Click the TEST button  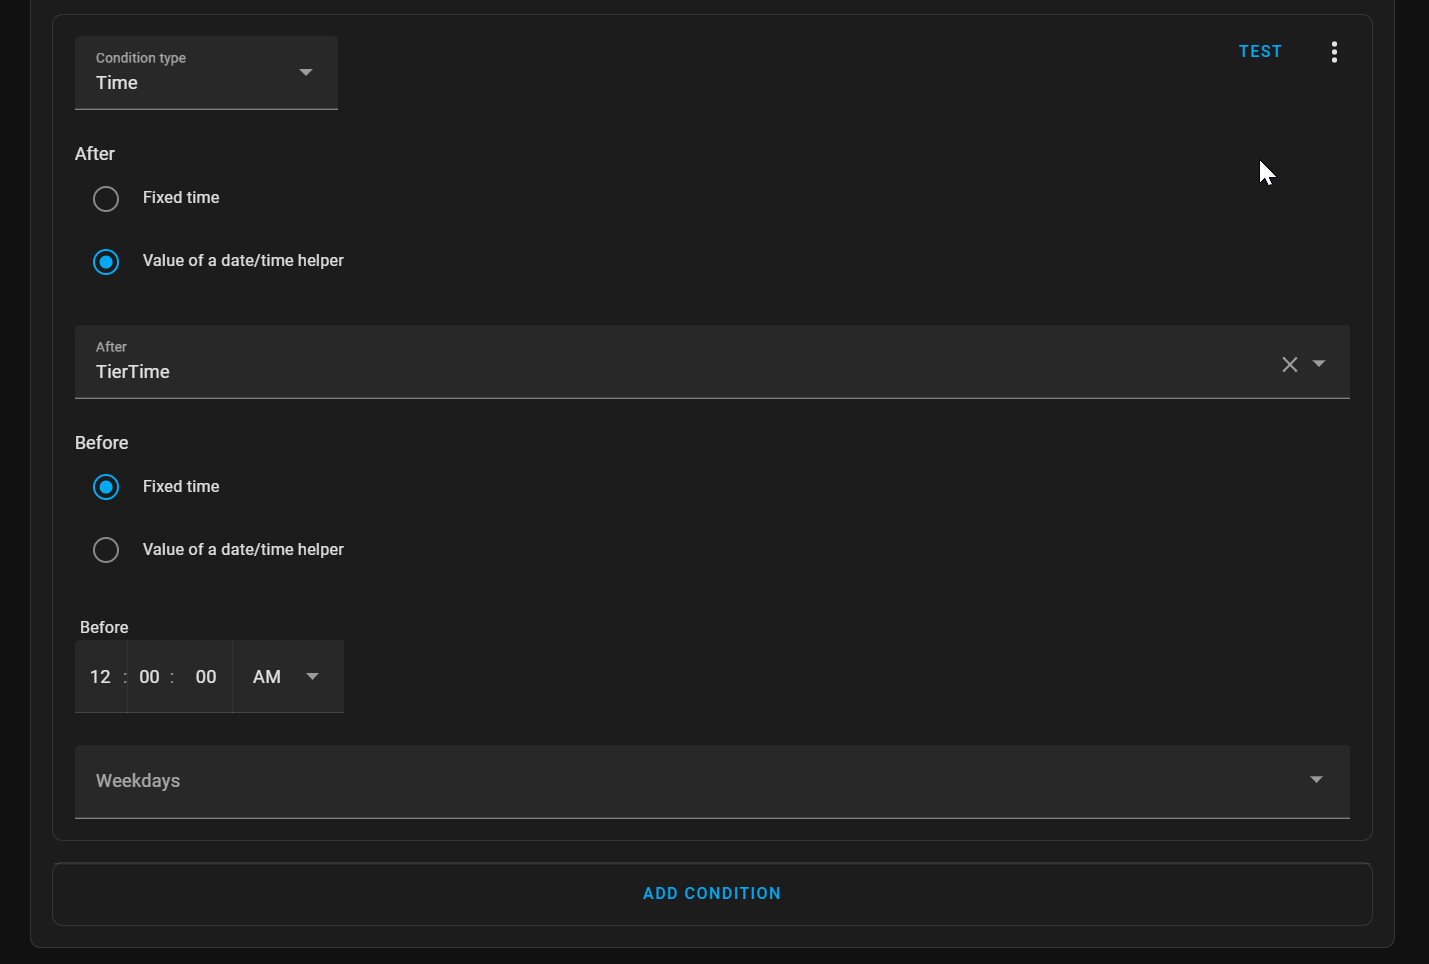[1260, 51]
